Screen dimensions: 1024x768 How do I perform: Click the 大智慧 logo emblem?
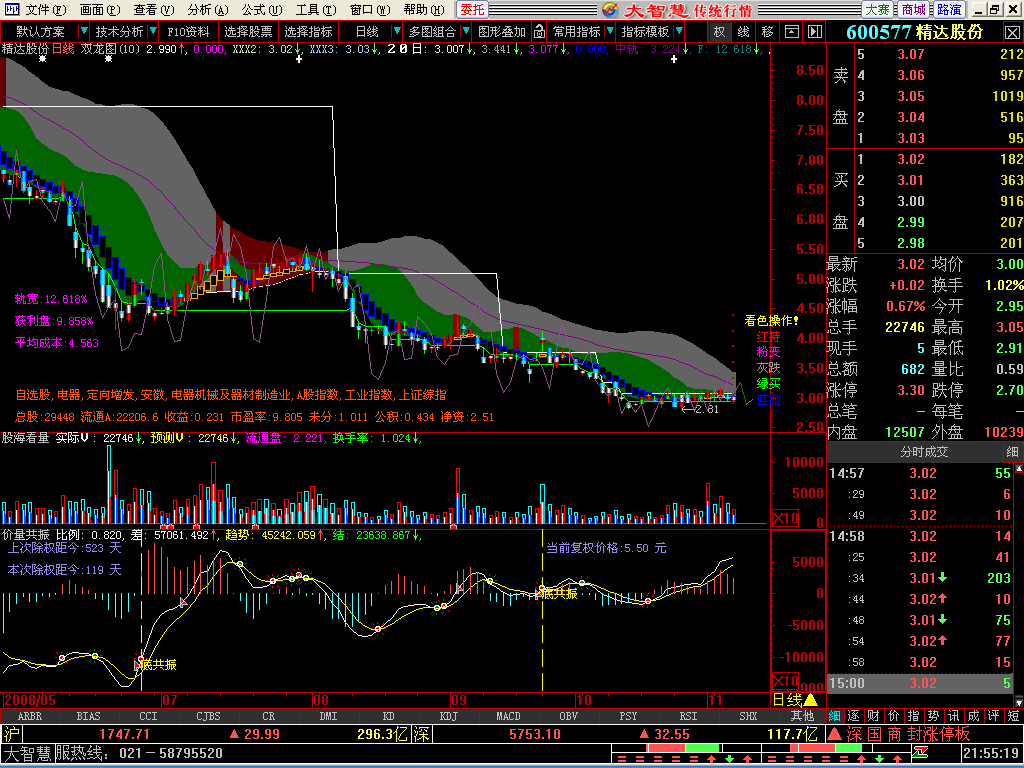pos(610,10)
